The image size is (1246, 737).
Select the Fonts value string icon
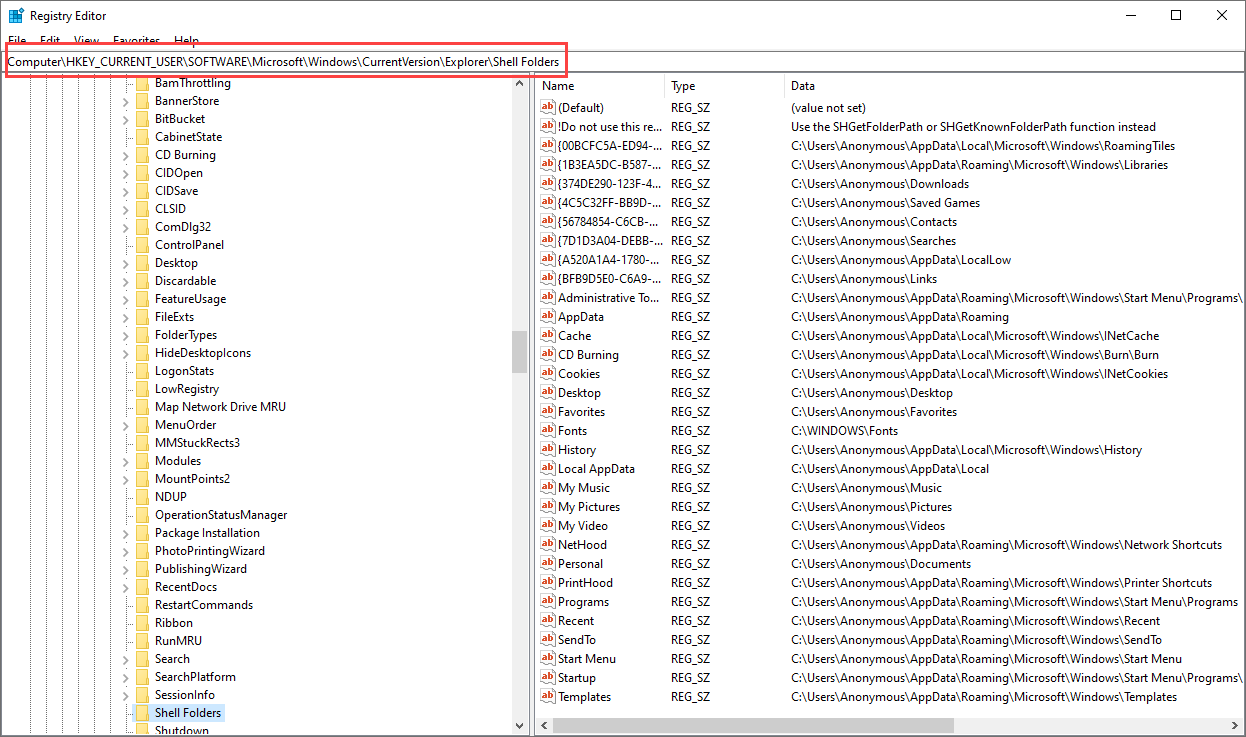pos(548,430)
